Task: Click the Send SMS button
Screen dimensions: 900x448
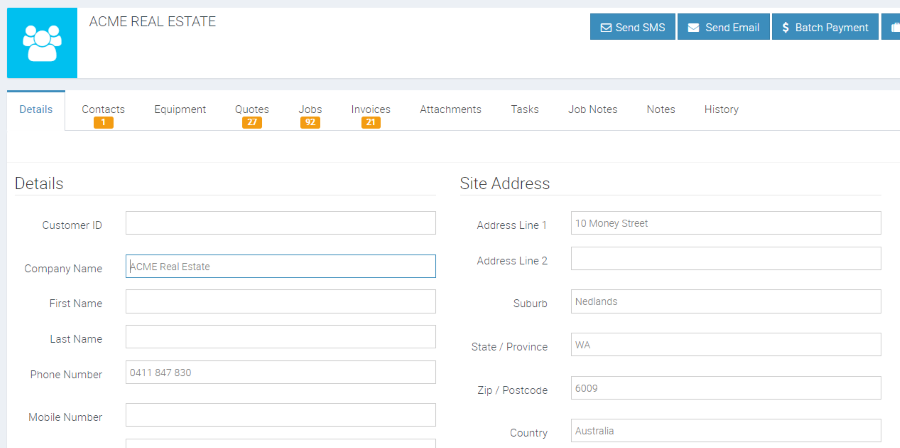Action: pos(633,27)
